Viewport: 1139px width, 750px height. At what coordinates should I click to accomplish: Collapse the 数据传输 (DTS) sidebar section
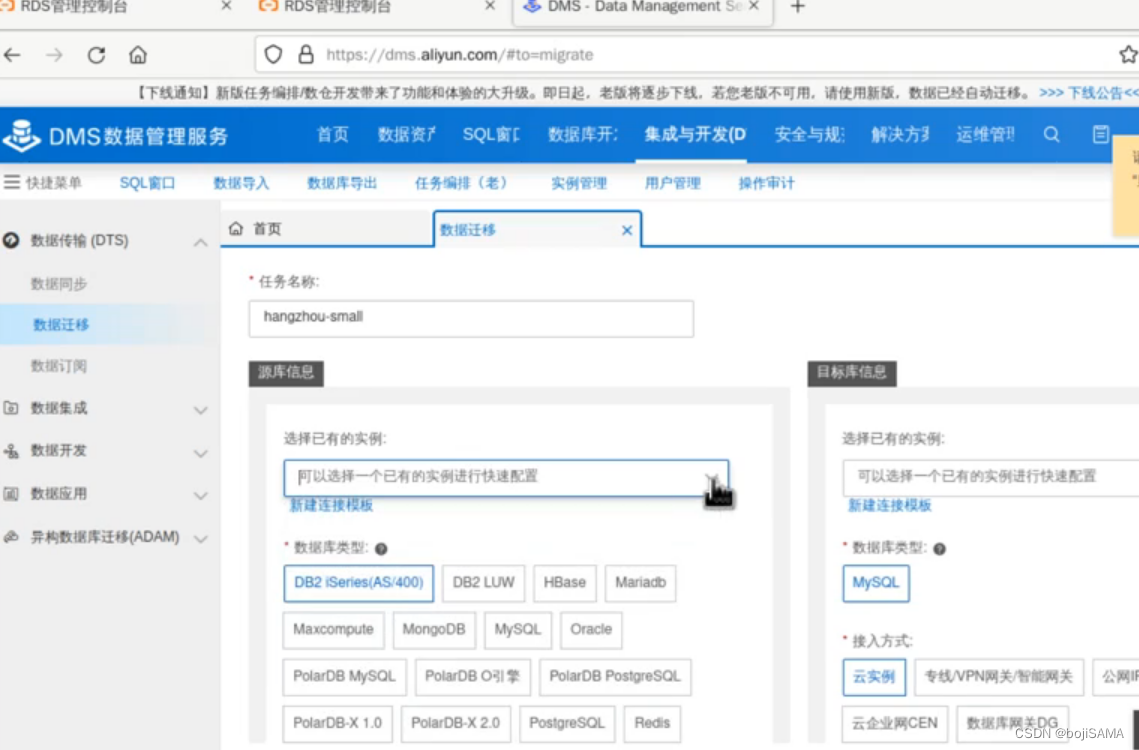(x=201, y=241)
